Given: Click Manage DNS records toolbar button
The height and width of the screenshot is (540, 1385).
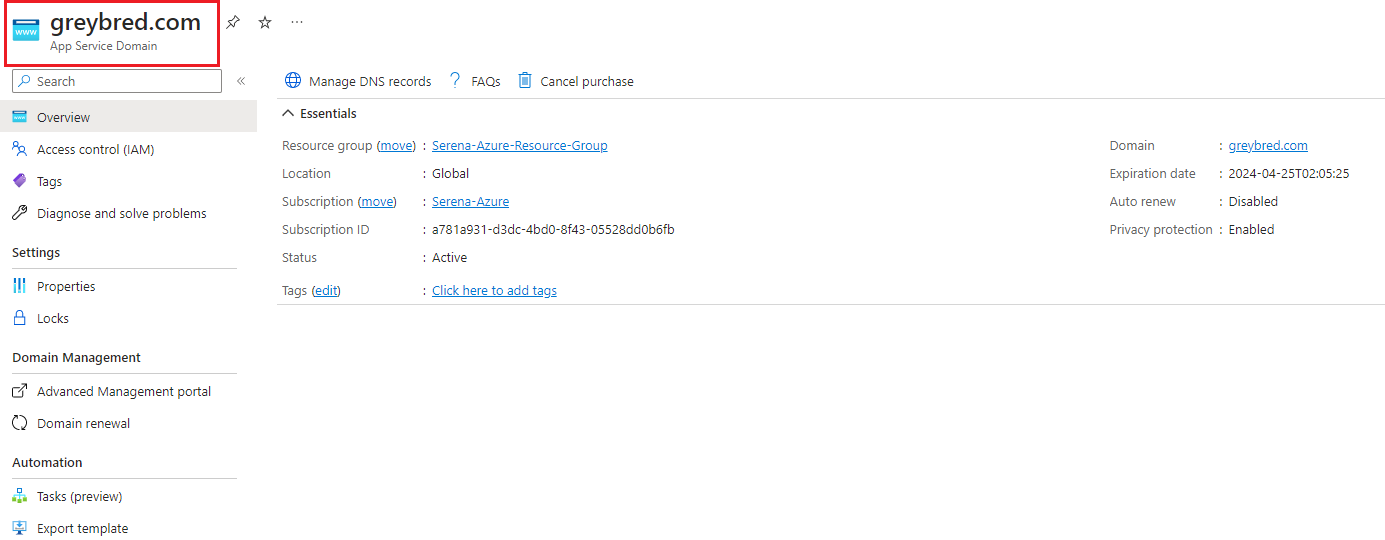Looking at the screenshot, I should point(358,81).
